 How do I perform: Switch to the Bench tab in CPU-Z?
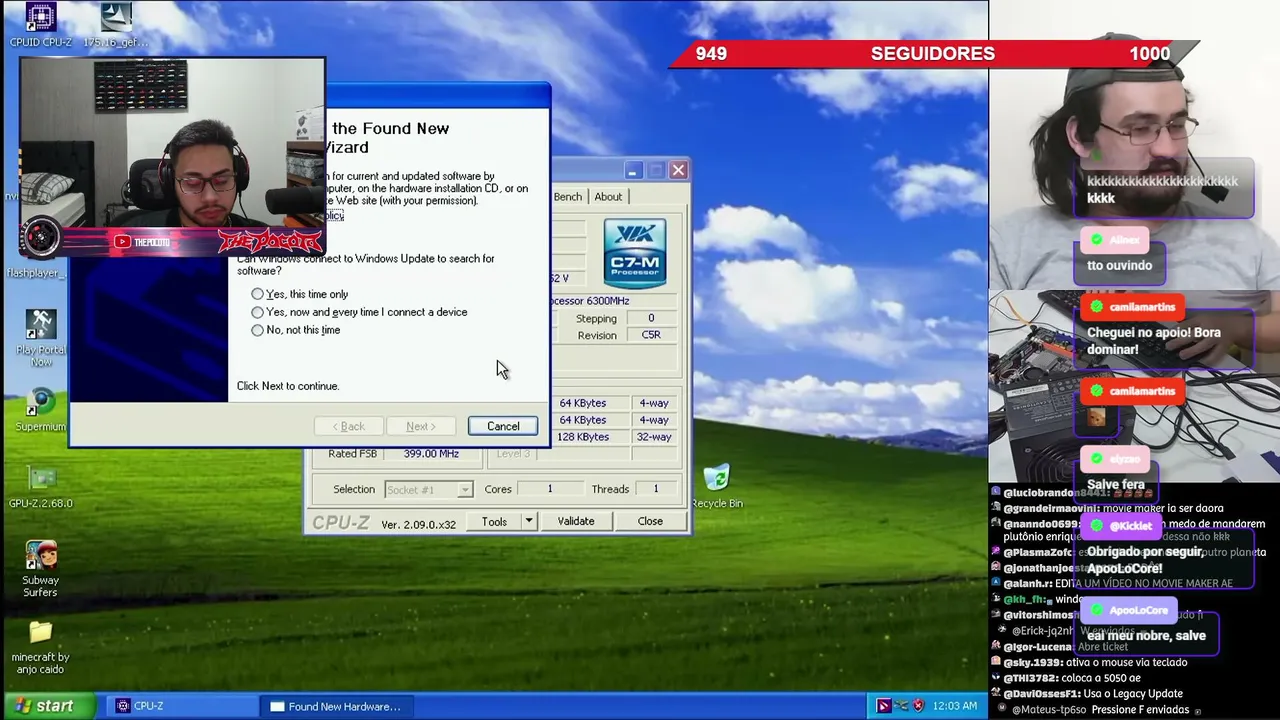tap(568, 197)
